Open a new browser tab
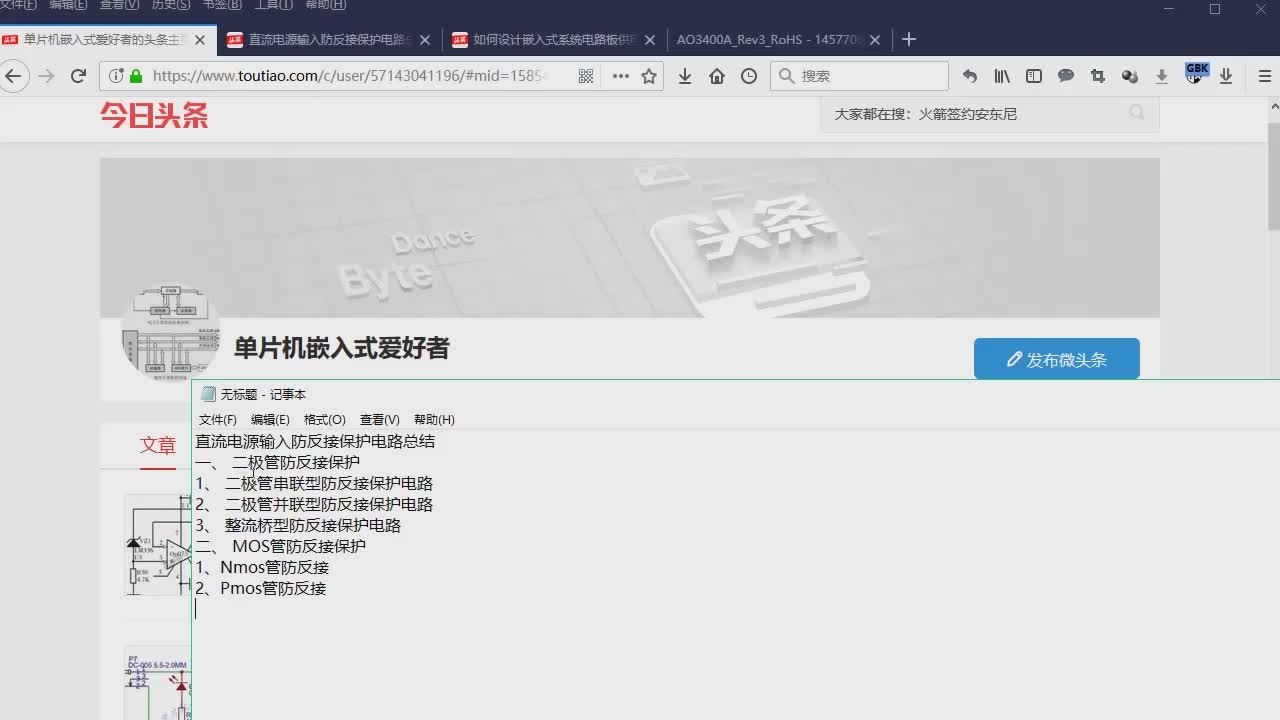Viewport: 1280px width, 720px height. point(908,40)
